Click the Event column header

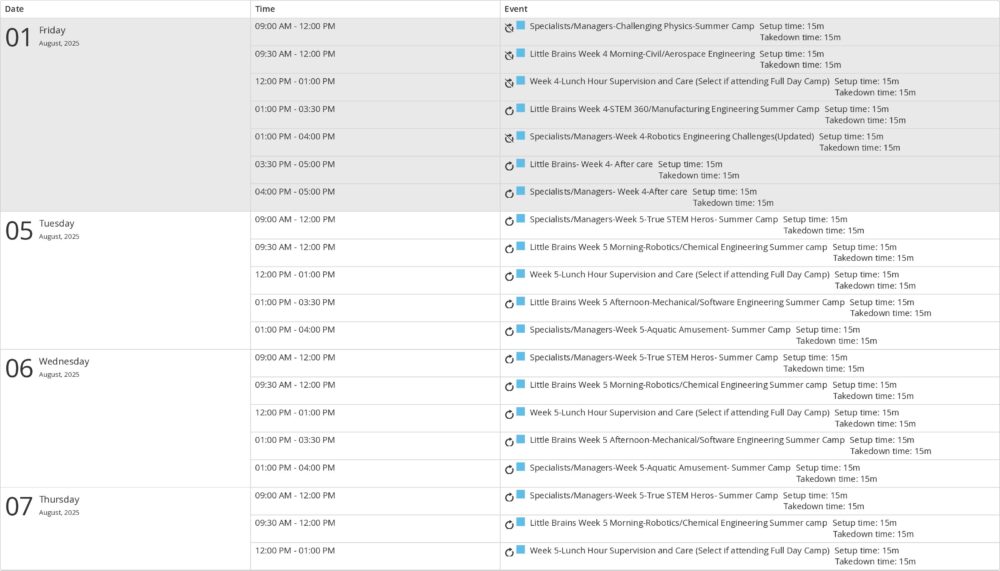point(517,8)
